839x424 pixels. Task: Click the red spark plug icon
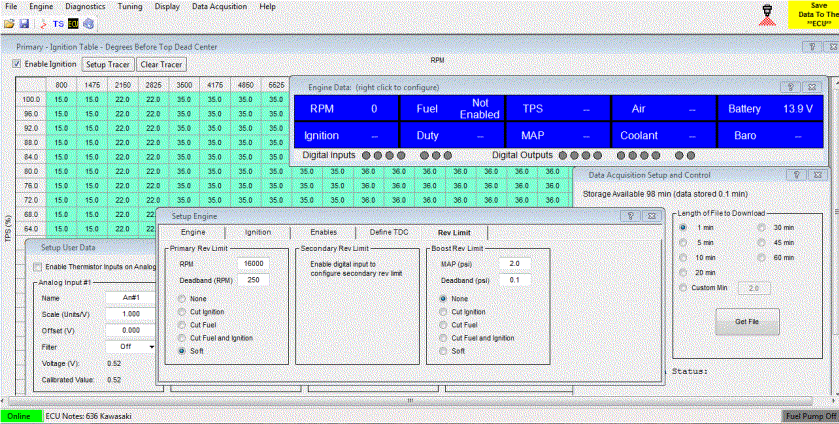click(x=766, y=15)
